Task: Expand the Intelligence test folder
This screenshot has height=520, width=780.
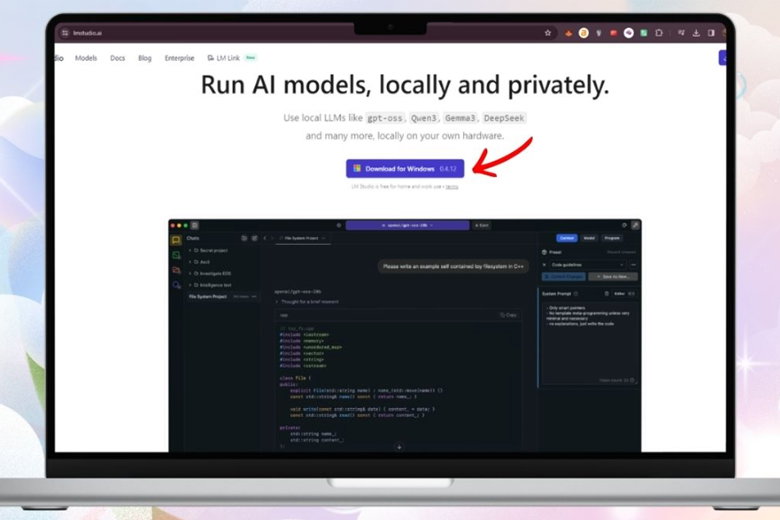Action: click(210, 285)
